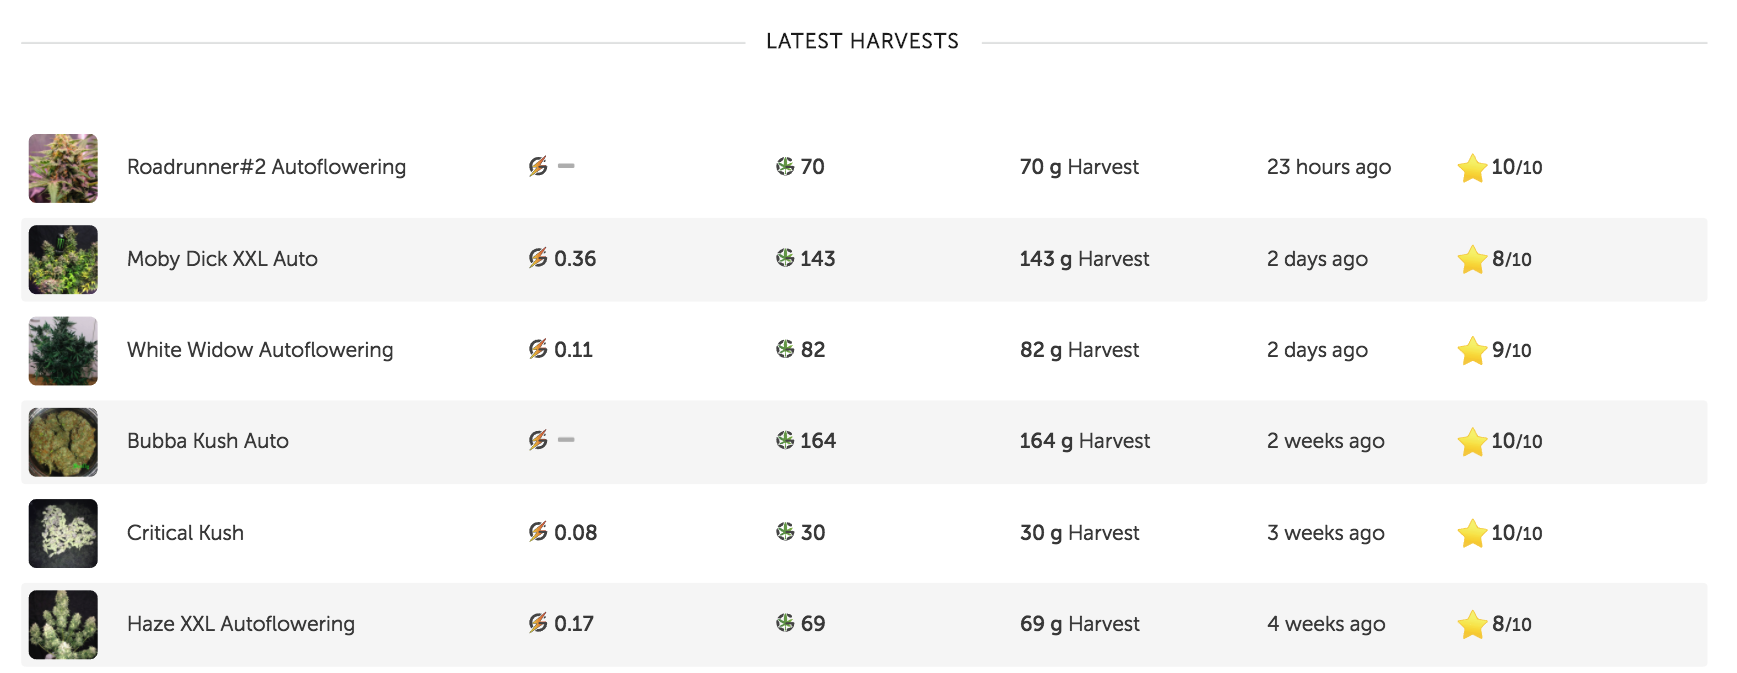Click the 23 hours ago timestamp
The height and width of the screenshot is (673, 1737).
click(x=1328, y=167)
